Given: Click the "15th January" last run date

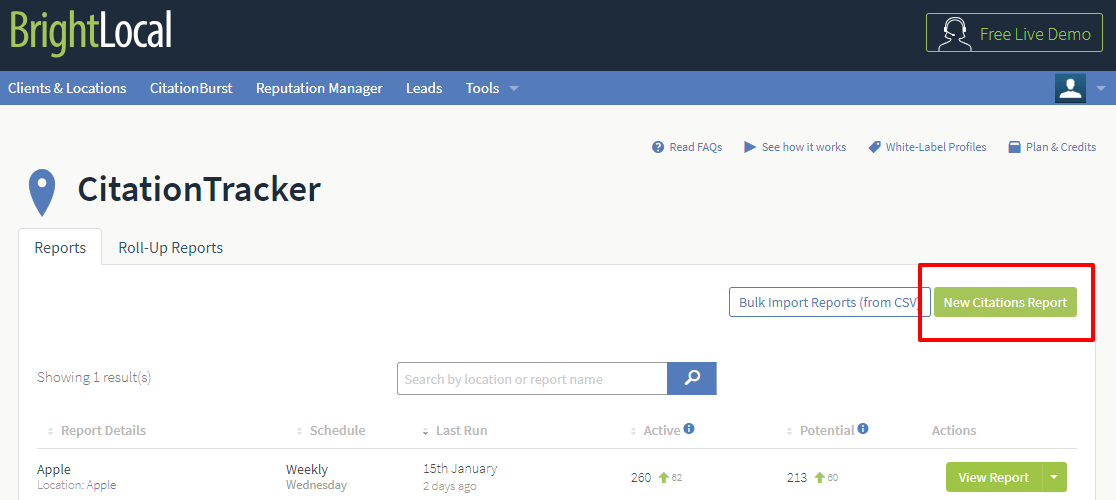Looking at the screenshot, I should click(460, 469).
